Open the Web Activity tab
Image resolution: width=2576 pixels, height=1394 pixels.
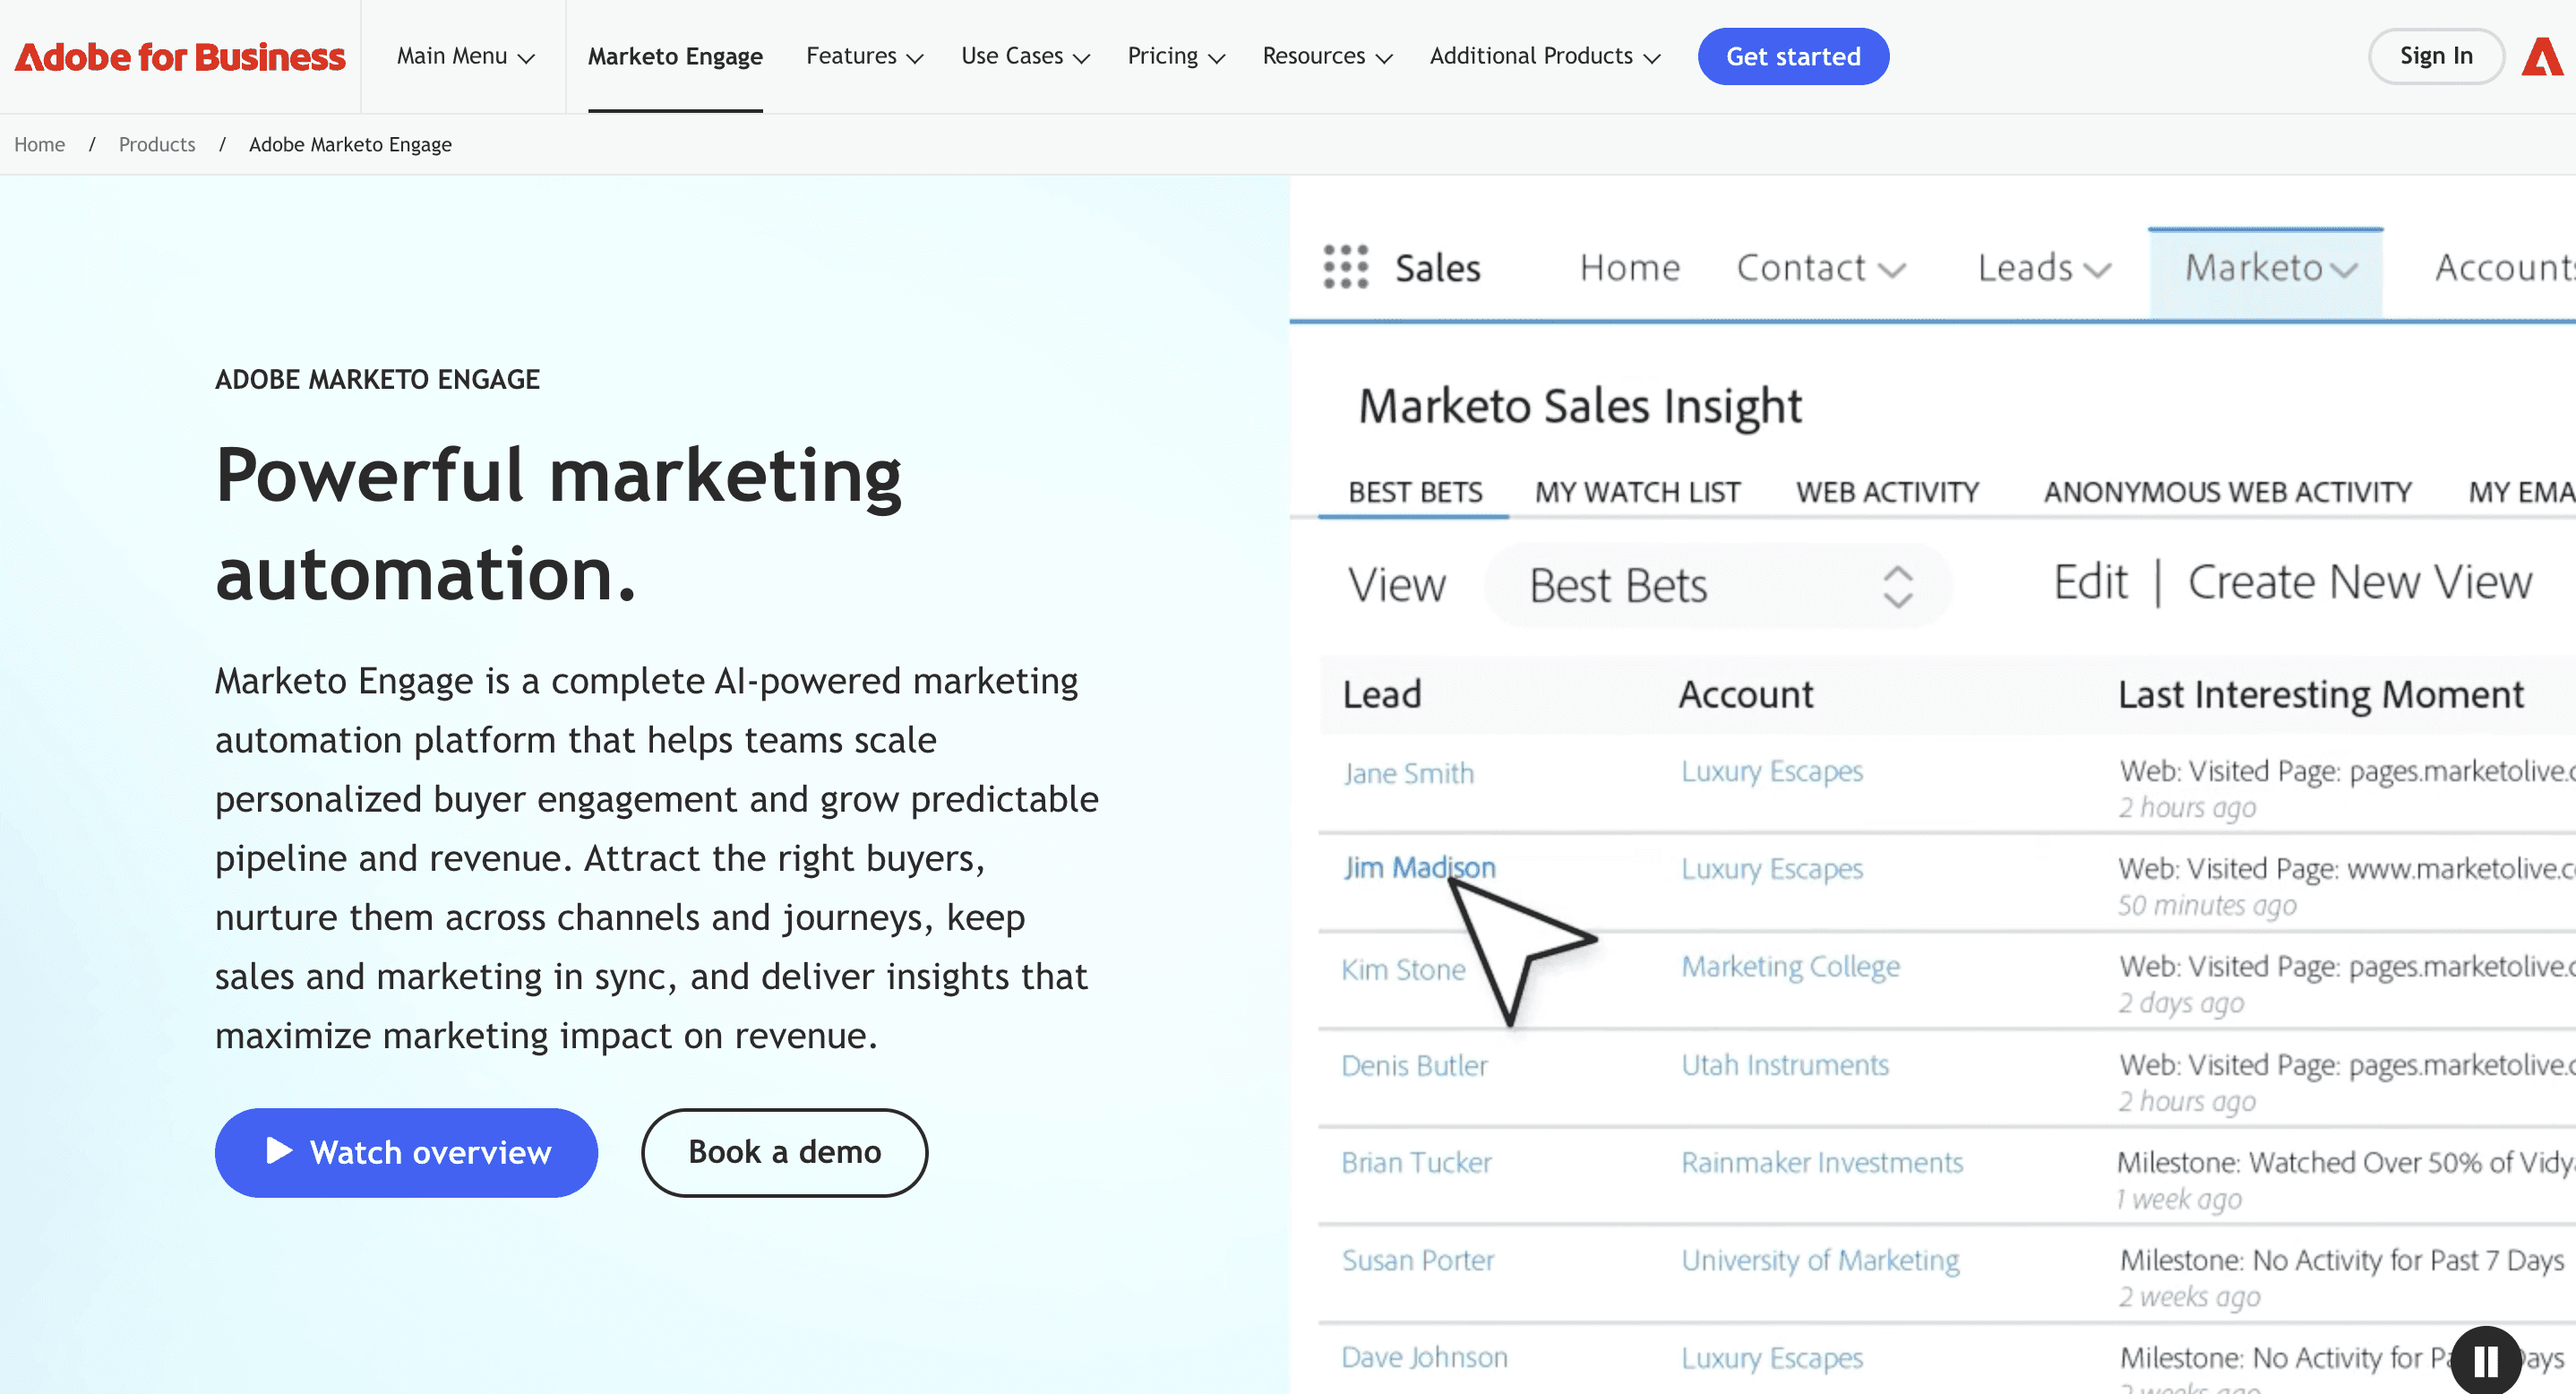(1885, 491)
